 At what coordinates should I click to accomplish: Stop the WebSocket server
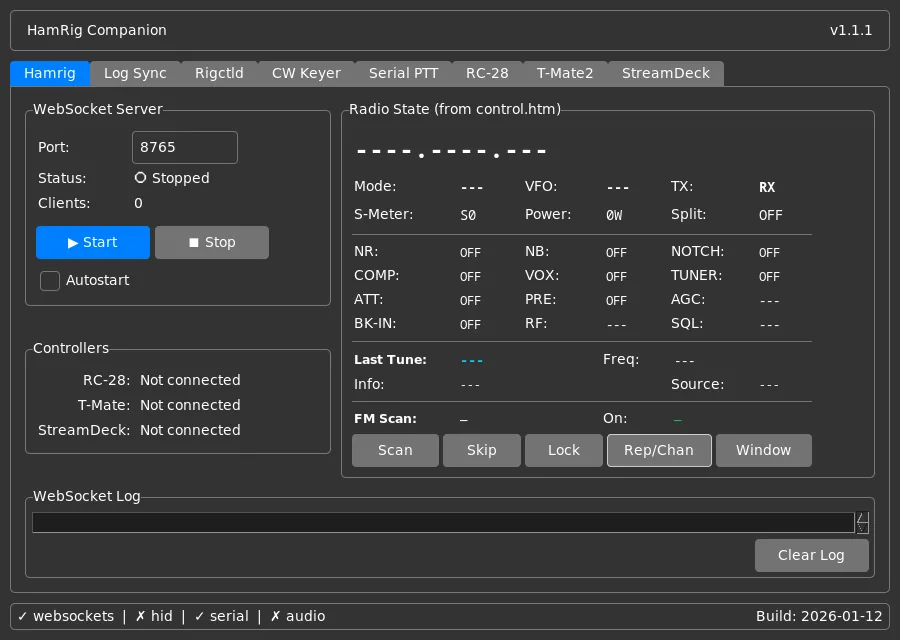(x=212, y=242)
